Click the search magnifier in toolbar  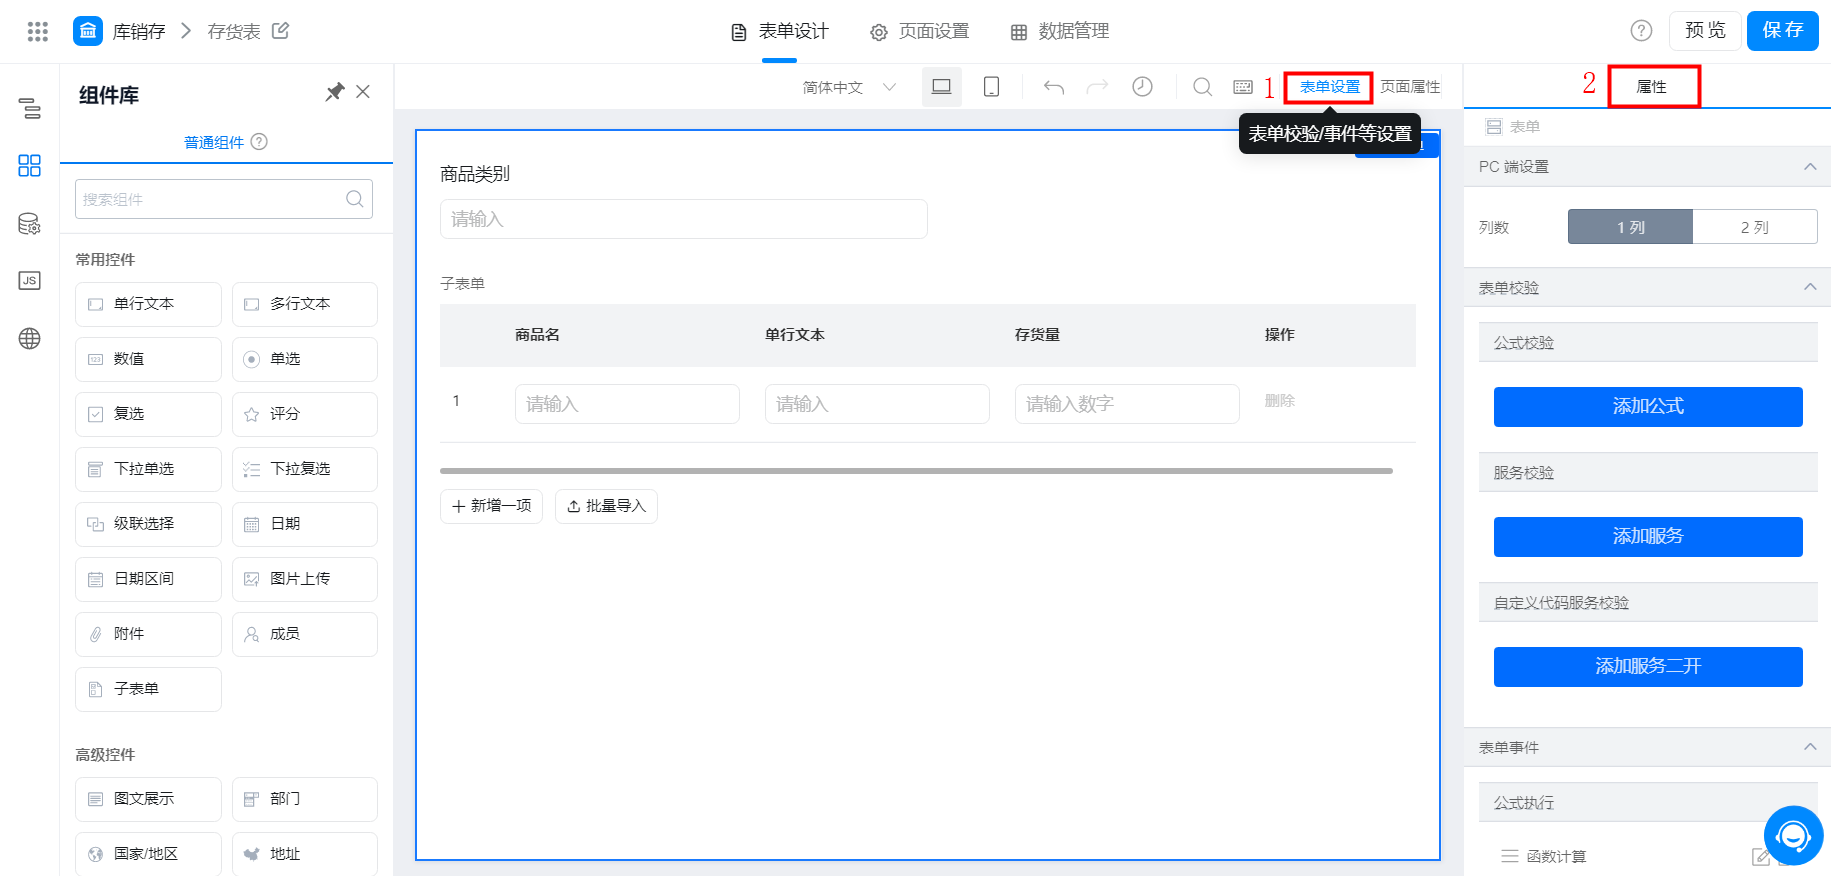[x=1203, y=87]
